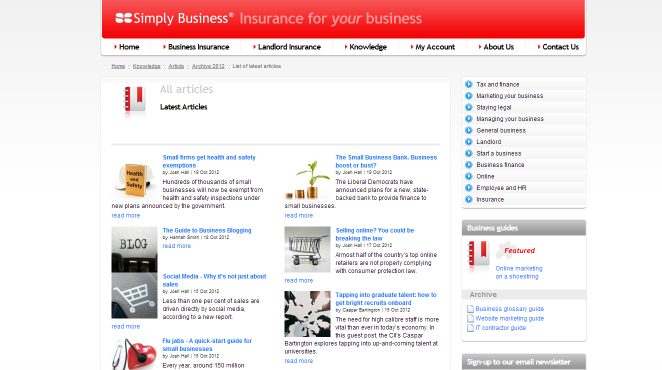Open the Business glossary guide link
The height and width of the screenshot is (370, 662).
(x=510, y=309)
